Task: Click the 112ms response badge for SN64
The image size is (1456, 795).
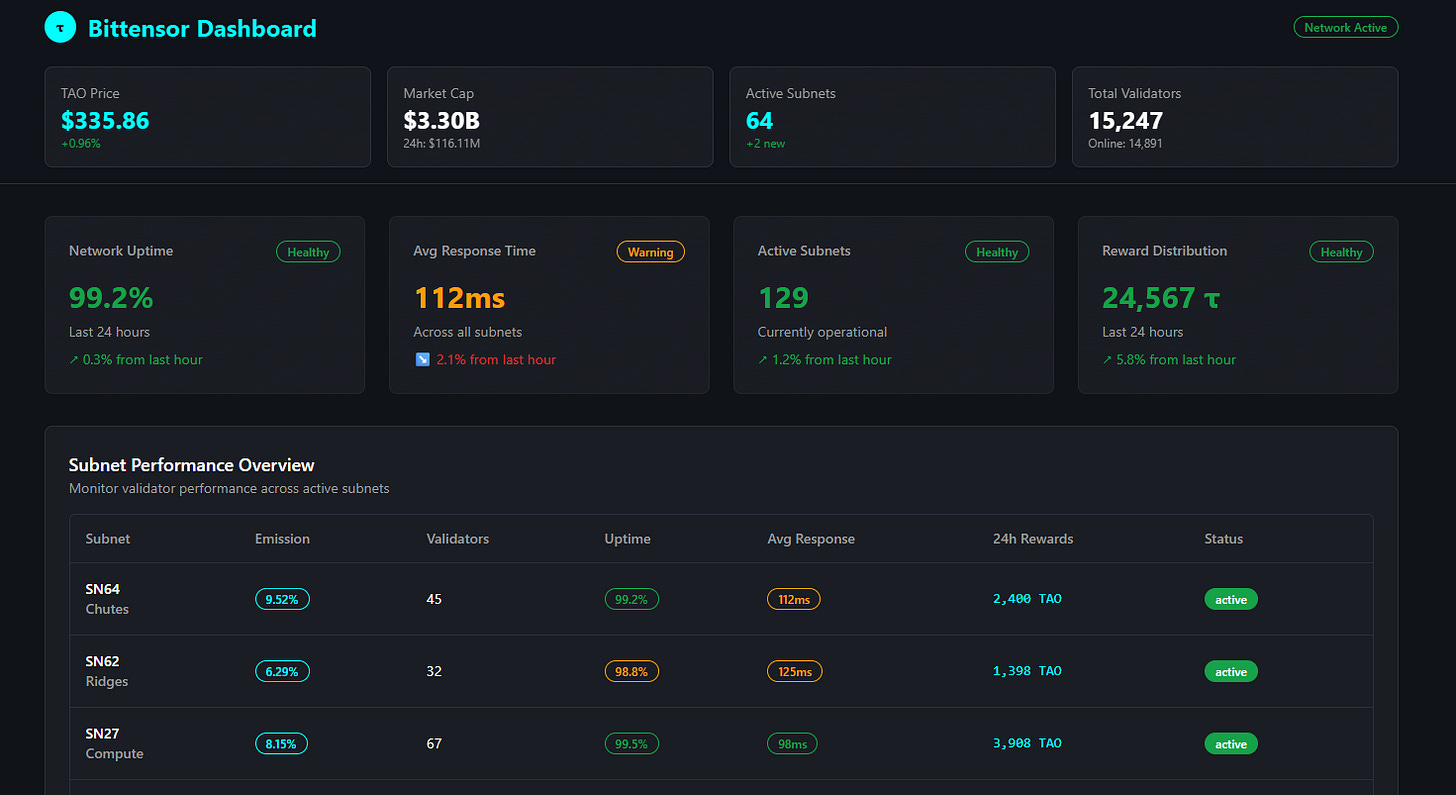Action: coord(794,599)
